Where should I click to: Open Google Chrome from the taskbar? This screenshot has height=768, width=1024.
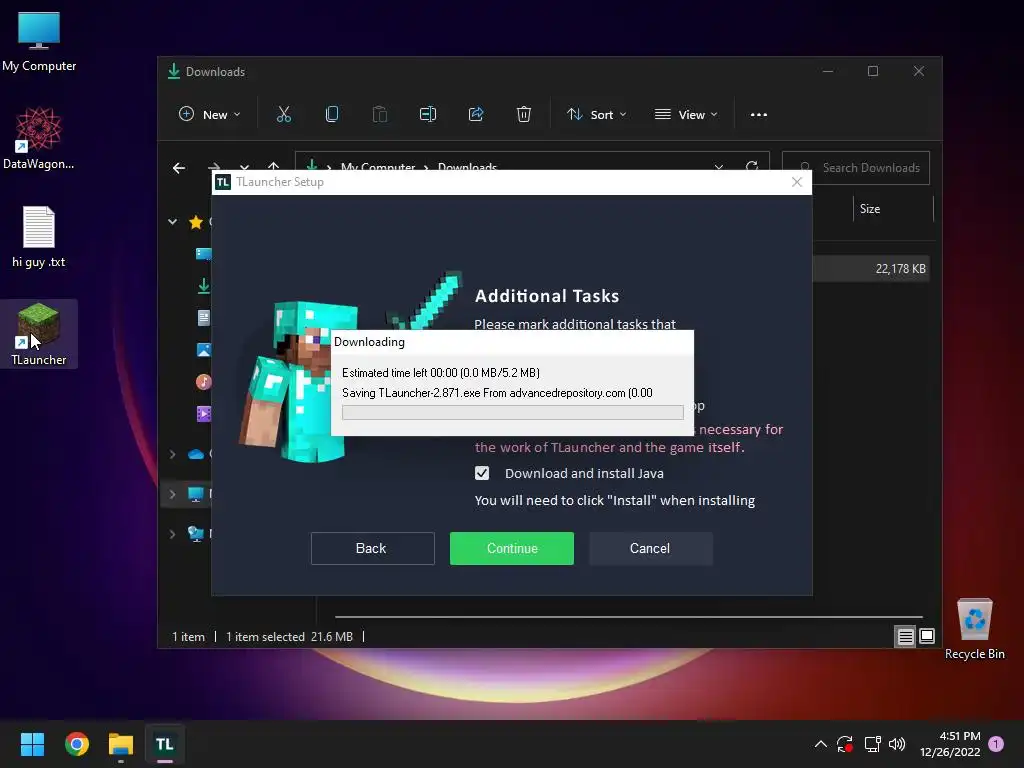tap(76, 744)
